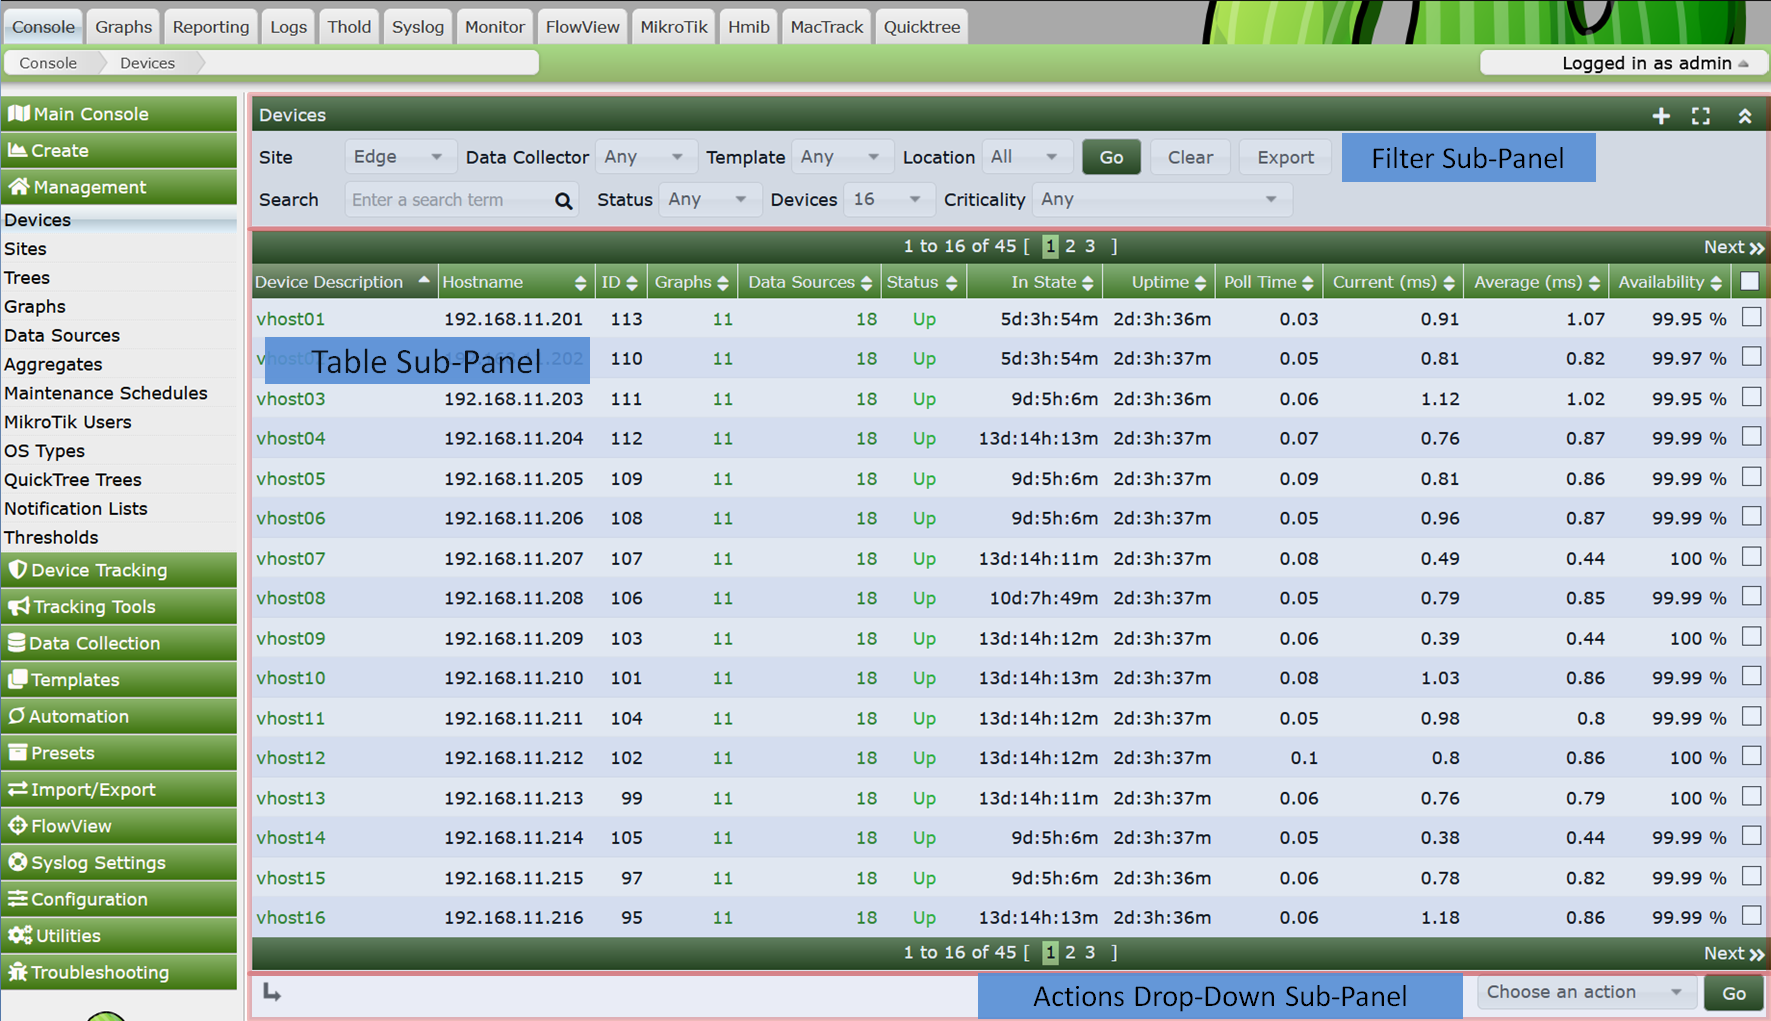Sort the table by the Availability column arrows

click(1716, 283)
